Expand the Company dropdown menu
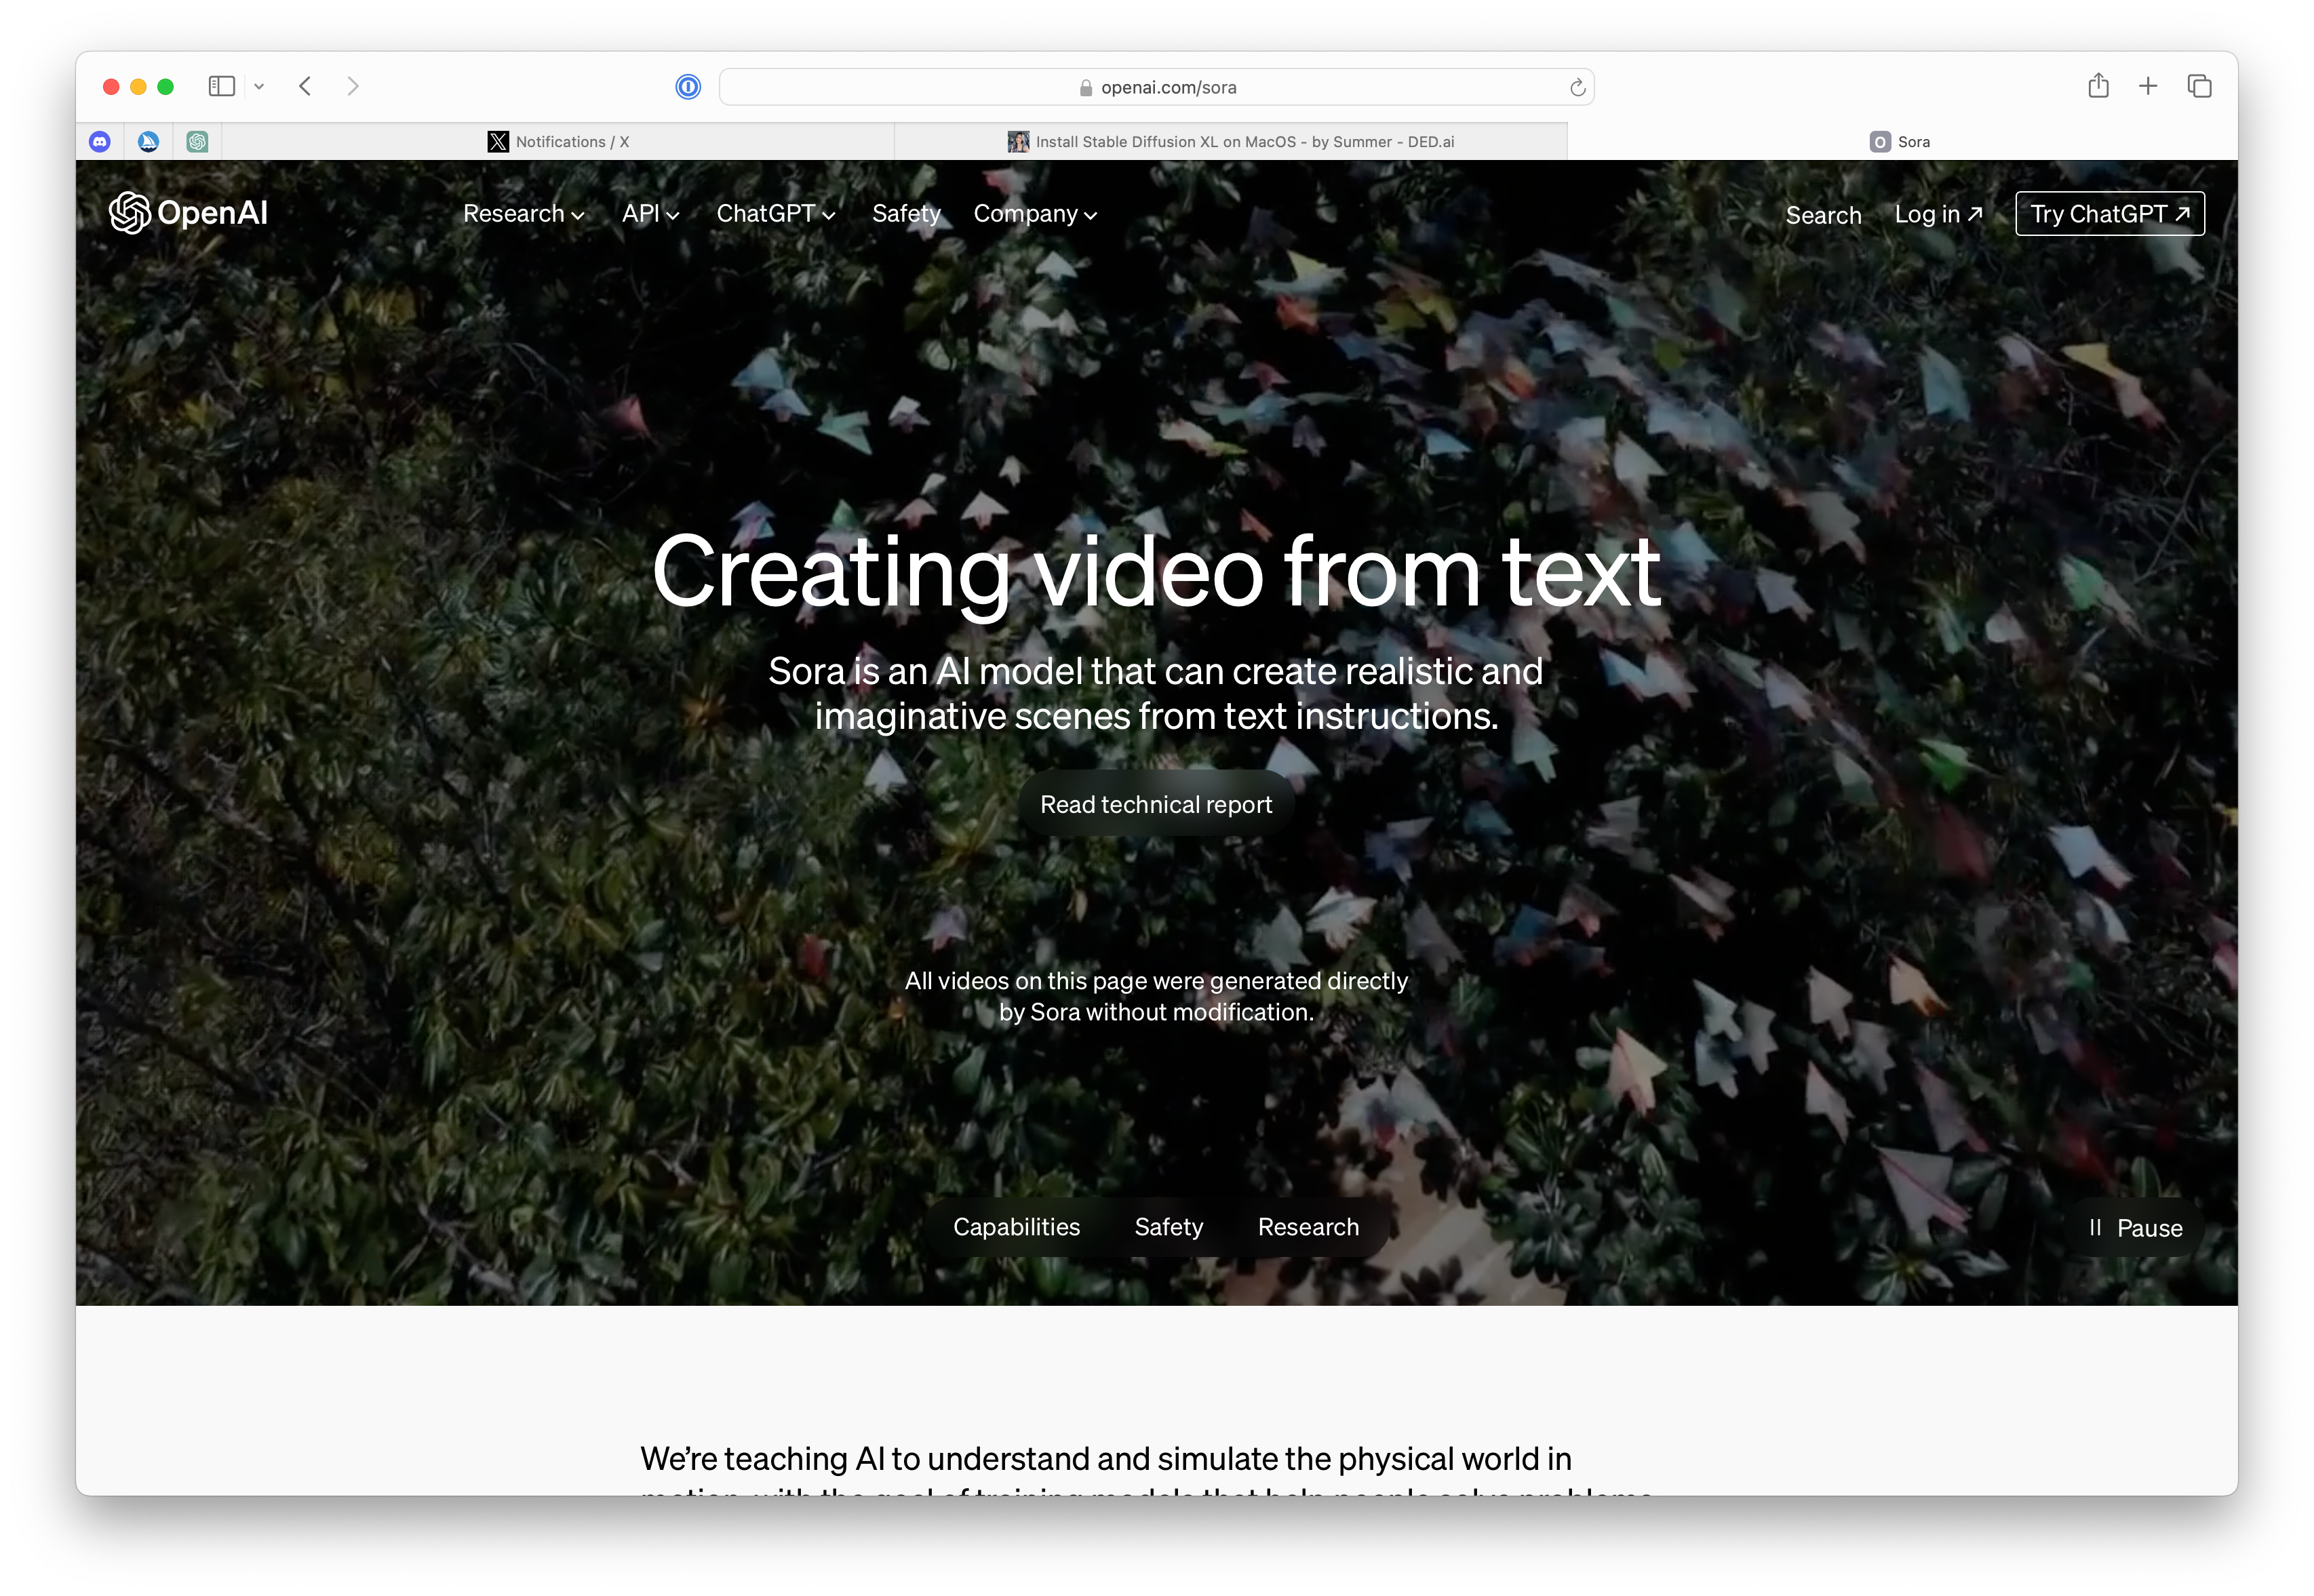Screen dimensions: 2314x1596 1035,214
